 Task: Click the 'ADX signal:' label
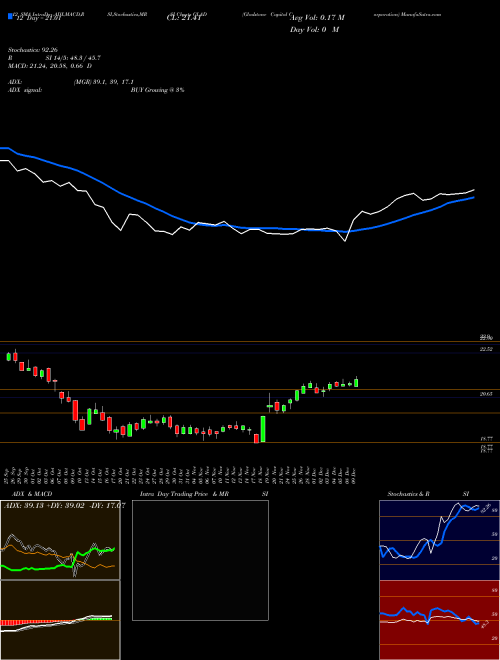pyautogui.click(x=24, y=90)
